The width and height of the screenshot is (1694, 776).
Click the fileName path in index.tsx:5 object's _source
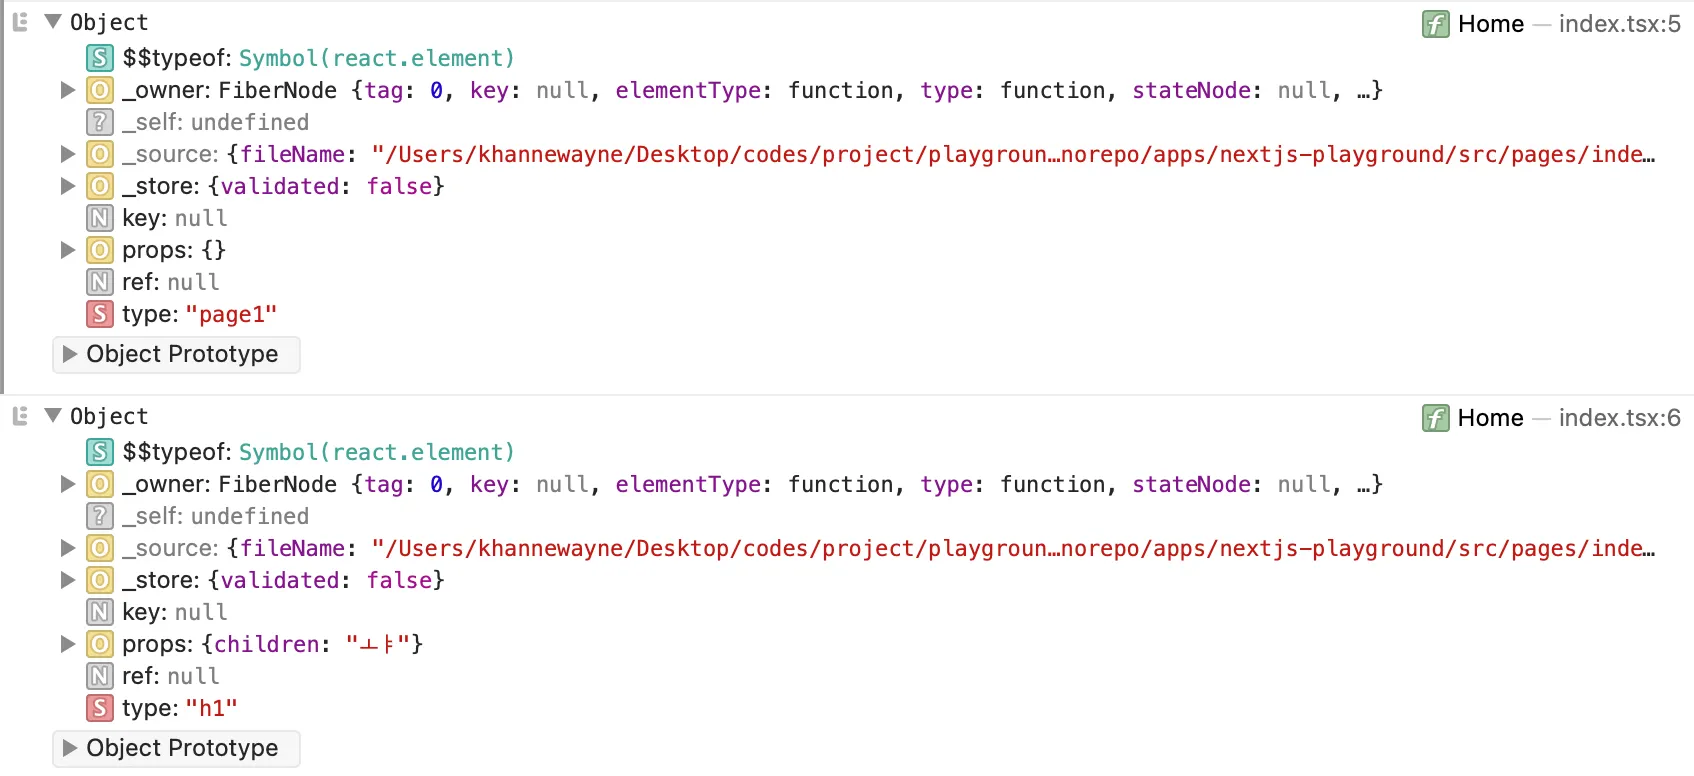[x=1014, y=154]
